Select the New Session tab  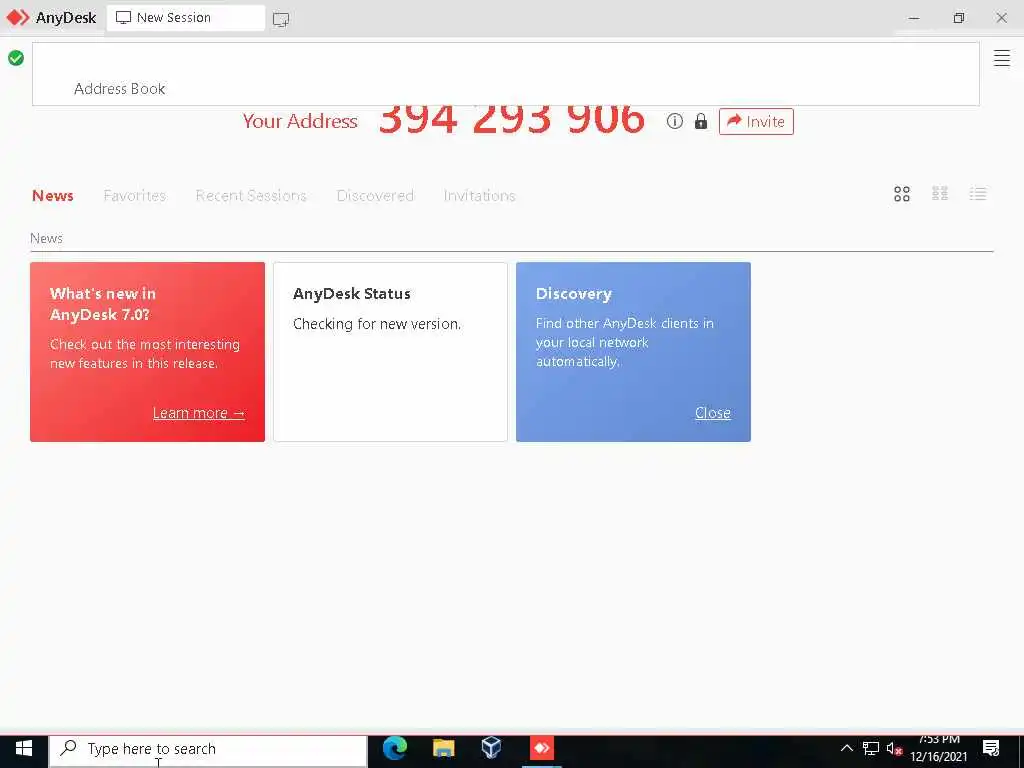pos(186,18)
